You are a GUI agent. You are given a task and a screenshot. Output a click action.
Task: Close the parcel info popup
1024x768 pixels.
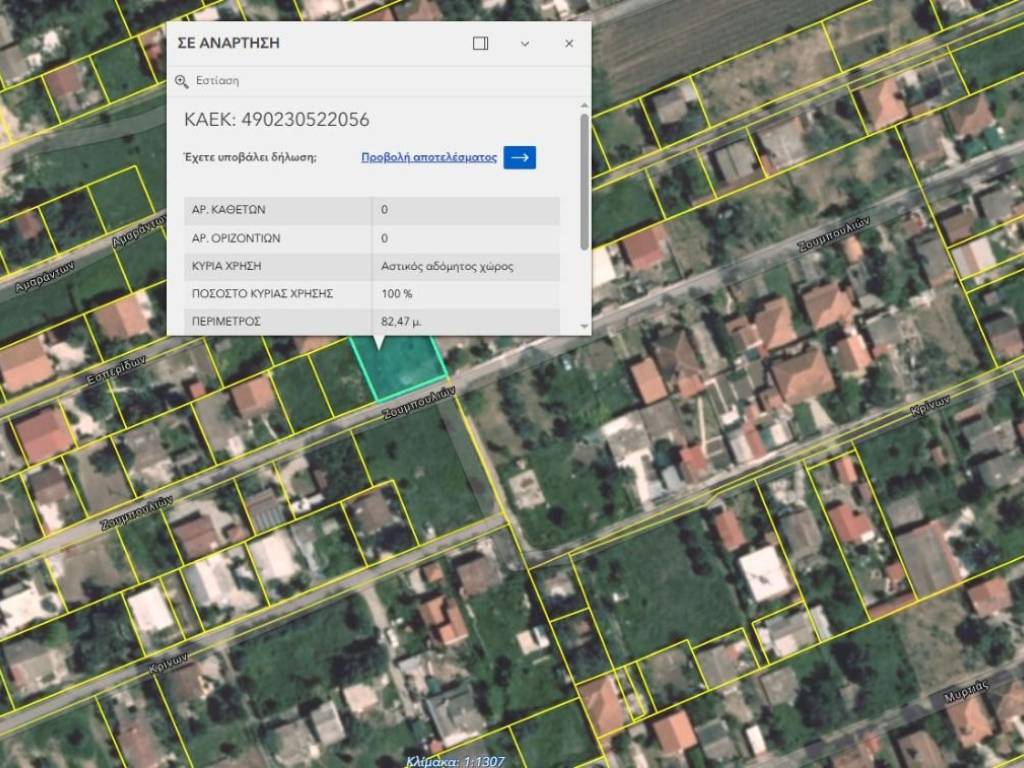pos(569,44)
